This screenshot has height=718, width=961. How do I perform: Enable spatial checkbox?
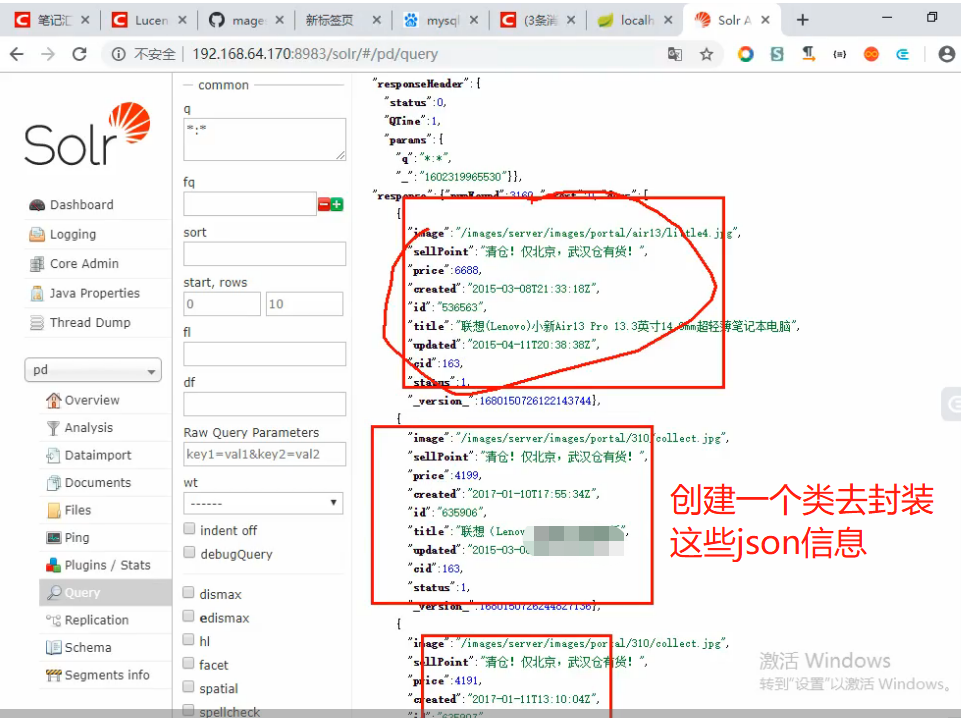(189, 687)
